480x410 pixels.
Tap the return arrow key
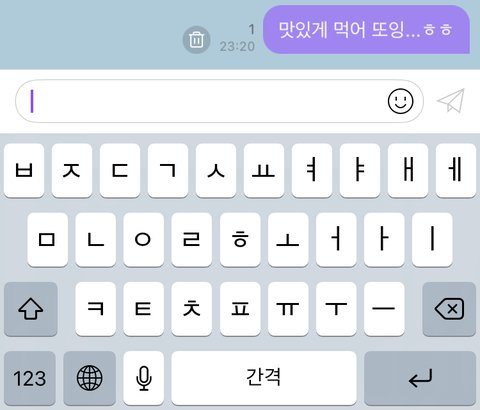pos(420,378)
